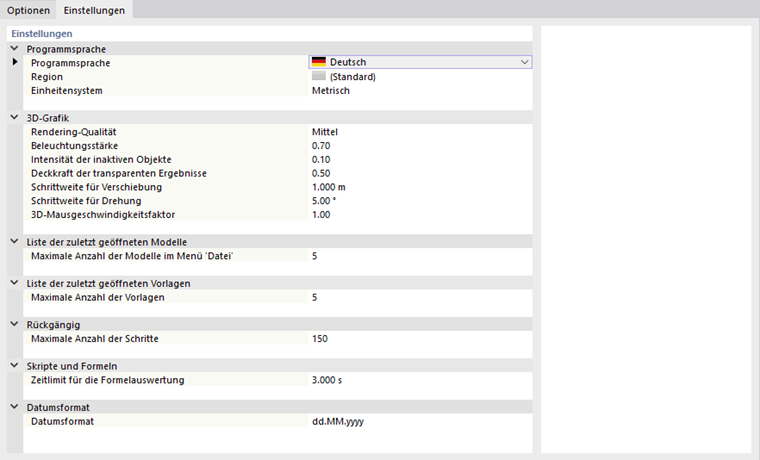Collapse the Datumsformat section

point(15,407)
